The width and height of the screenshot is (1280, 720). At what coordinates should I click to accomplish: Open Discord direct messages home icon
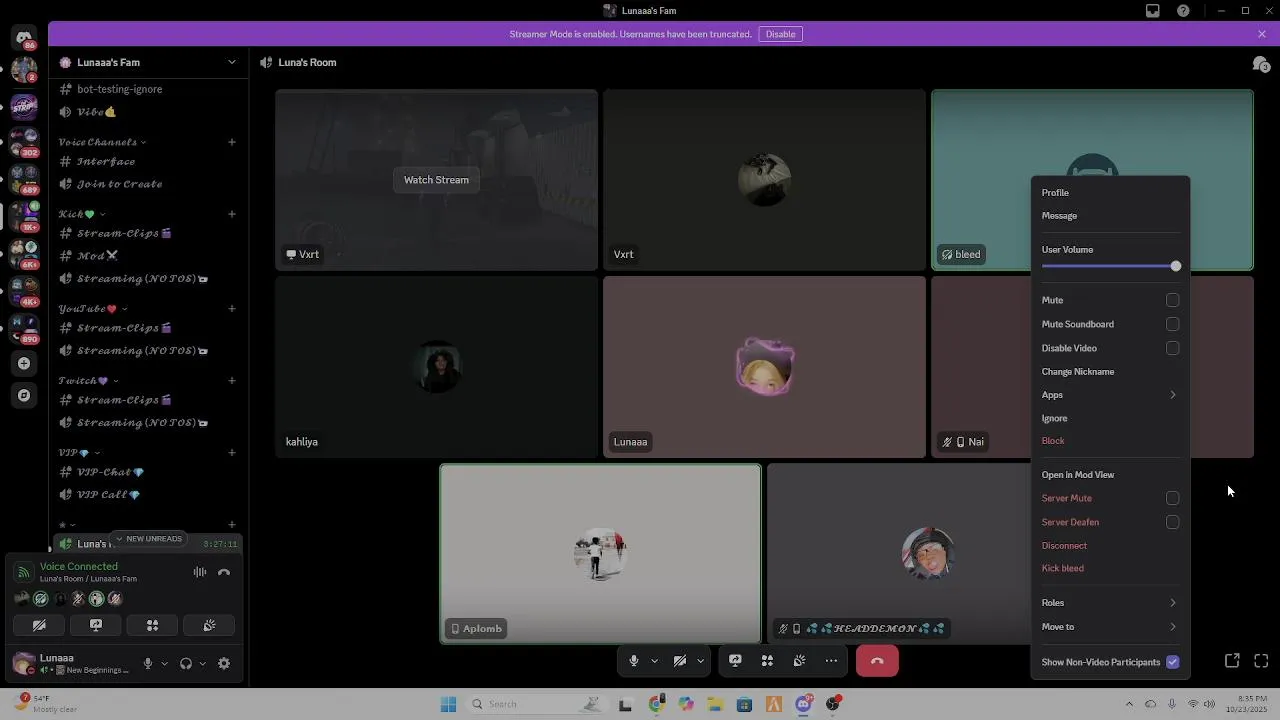[24, 38]
